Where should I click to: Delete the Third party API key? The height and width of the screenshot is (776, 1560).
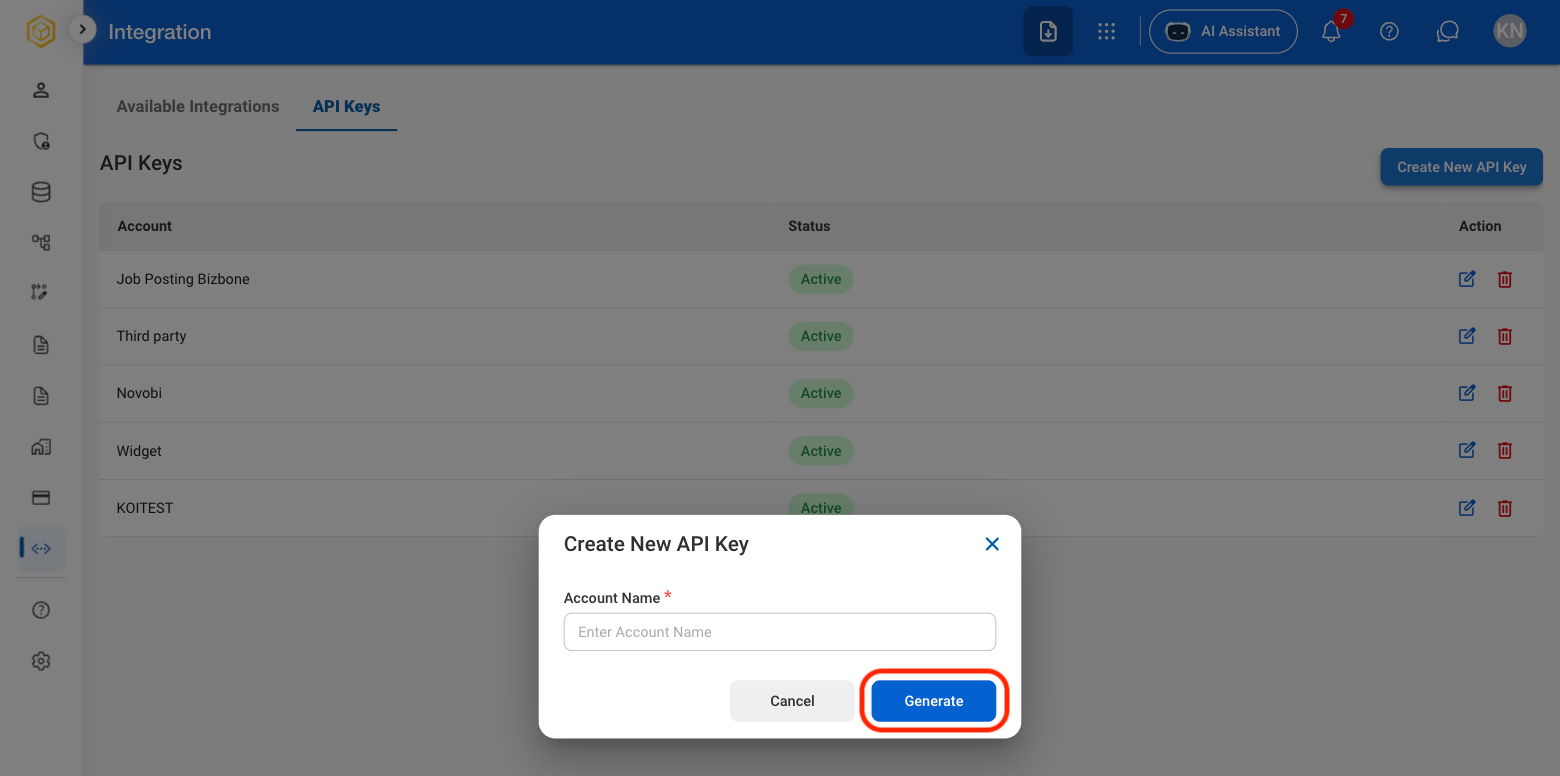[x=1504, y=336]
